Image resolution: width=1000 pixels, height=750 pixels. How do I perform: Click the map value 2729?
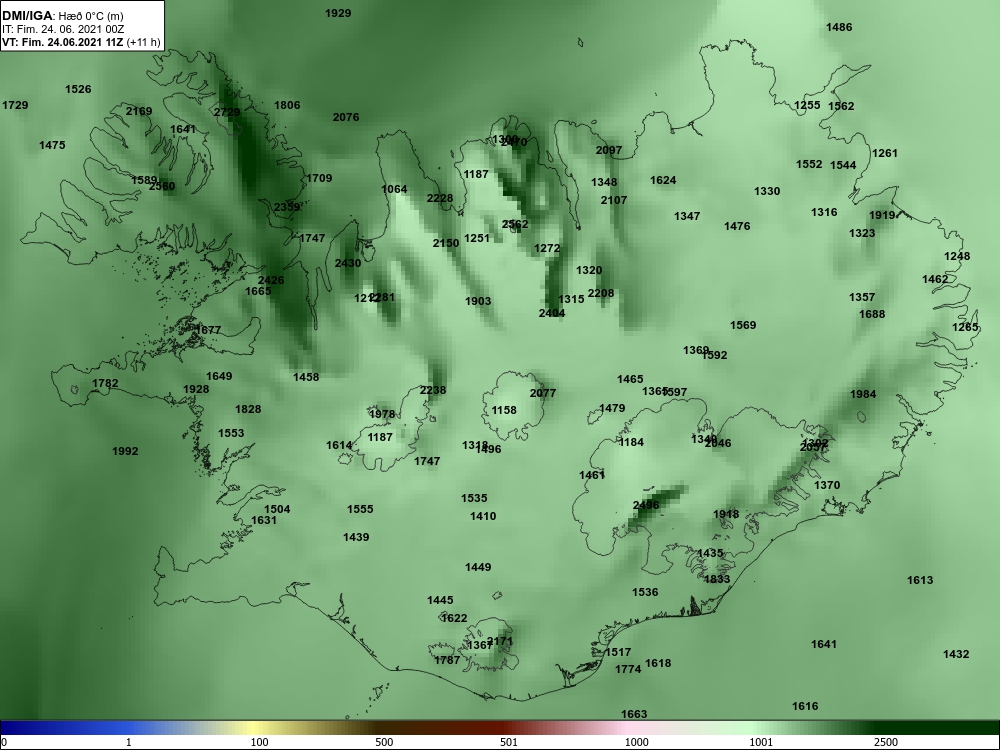227,112
